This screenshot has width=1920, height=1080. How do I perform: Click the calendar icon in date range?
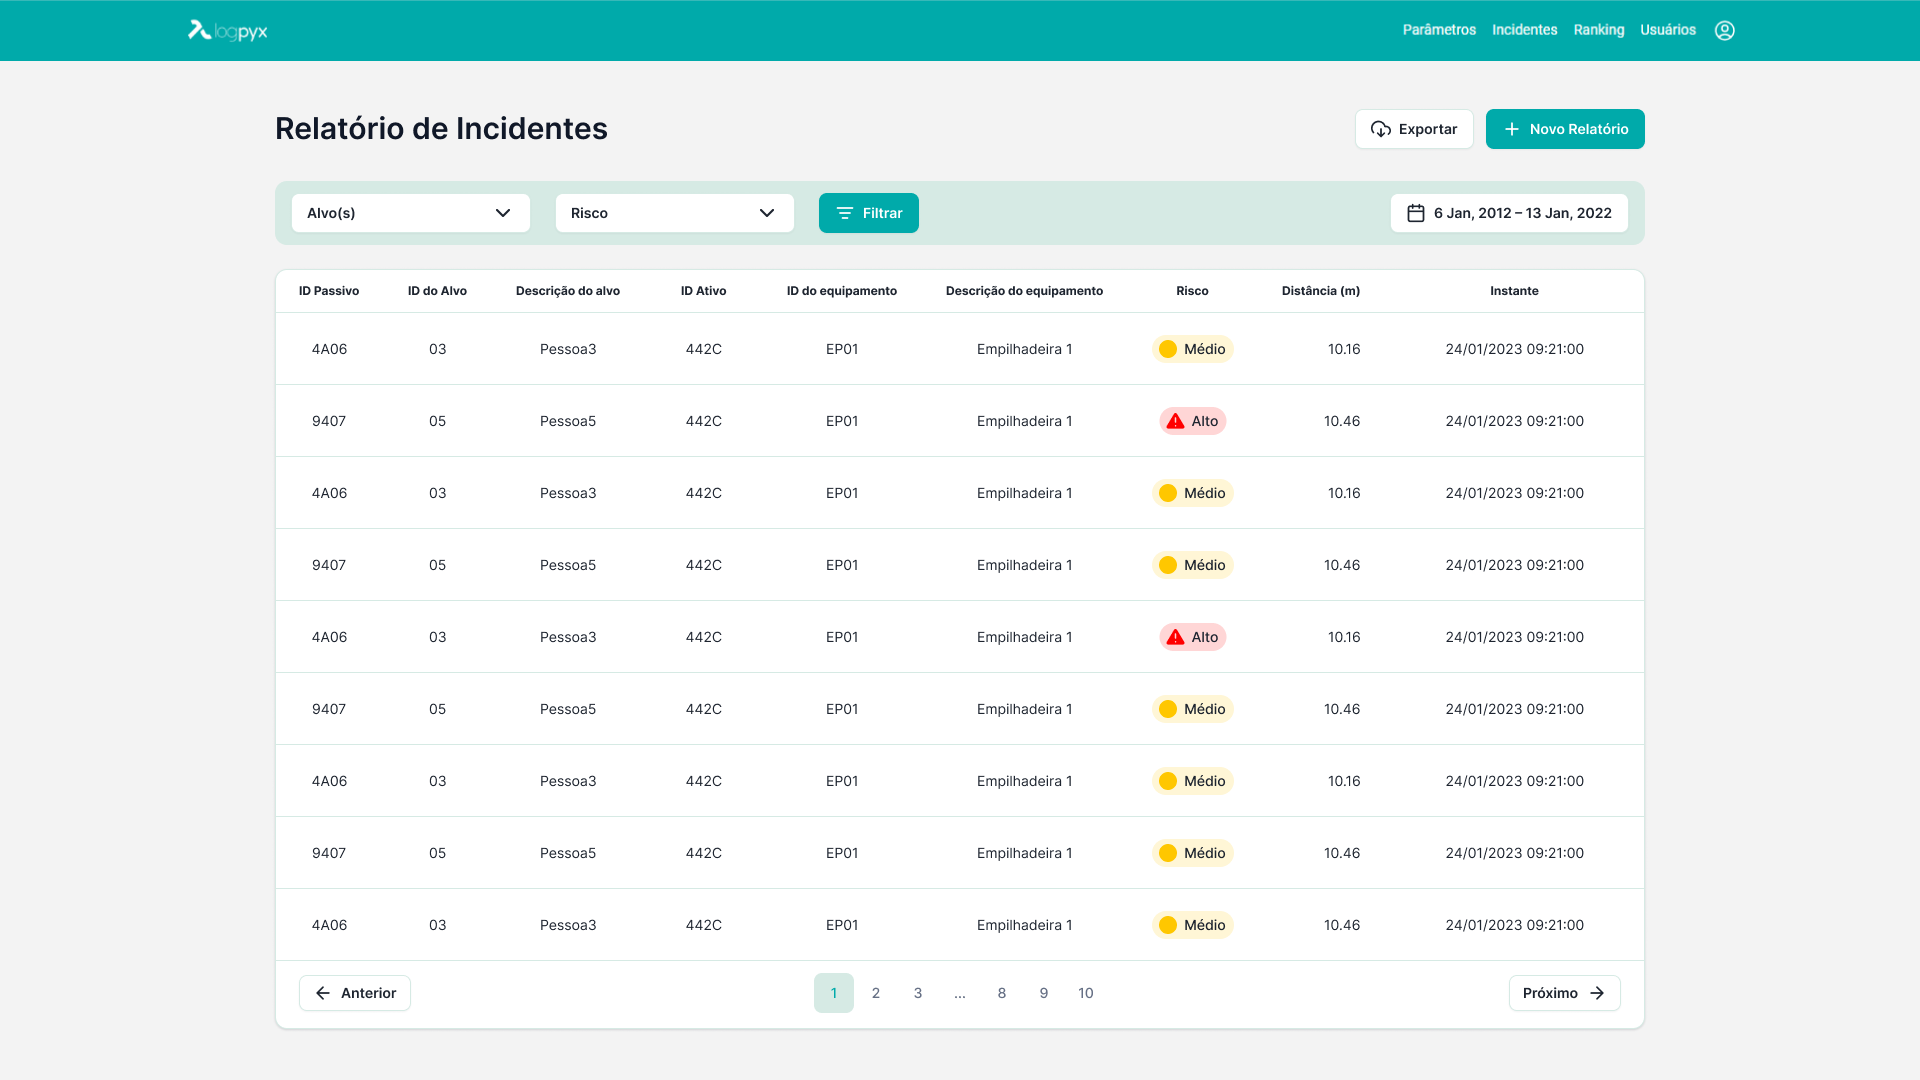tap(1415, 213)
